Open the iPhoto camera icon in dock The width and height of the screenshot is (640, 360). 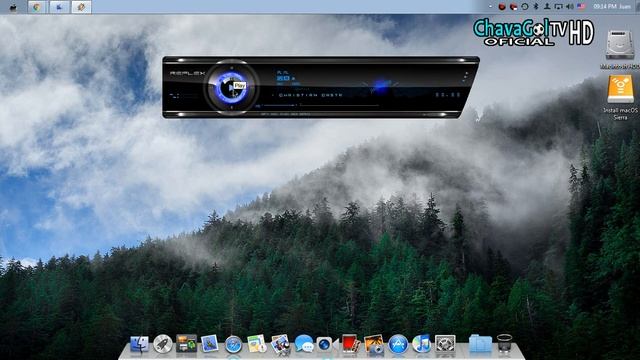[x=374, y=344]
